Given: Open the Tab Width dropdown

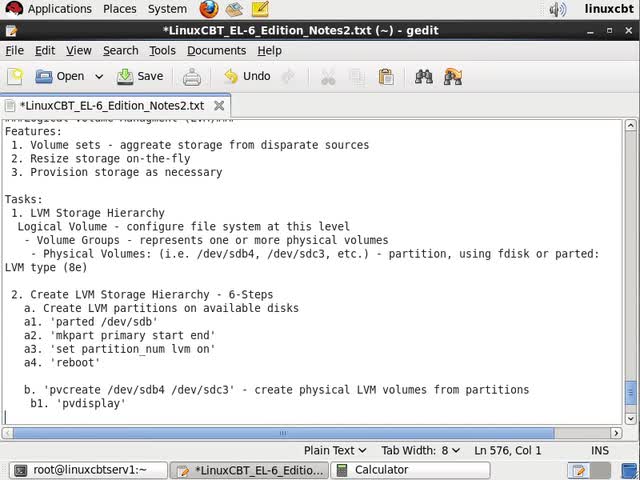Looking at the screenshot, I should (420, 451).
